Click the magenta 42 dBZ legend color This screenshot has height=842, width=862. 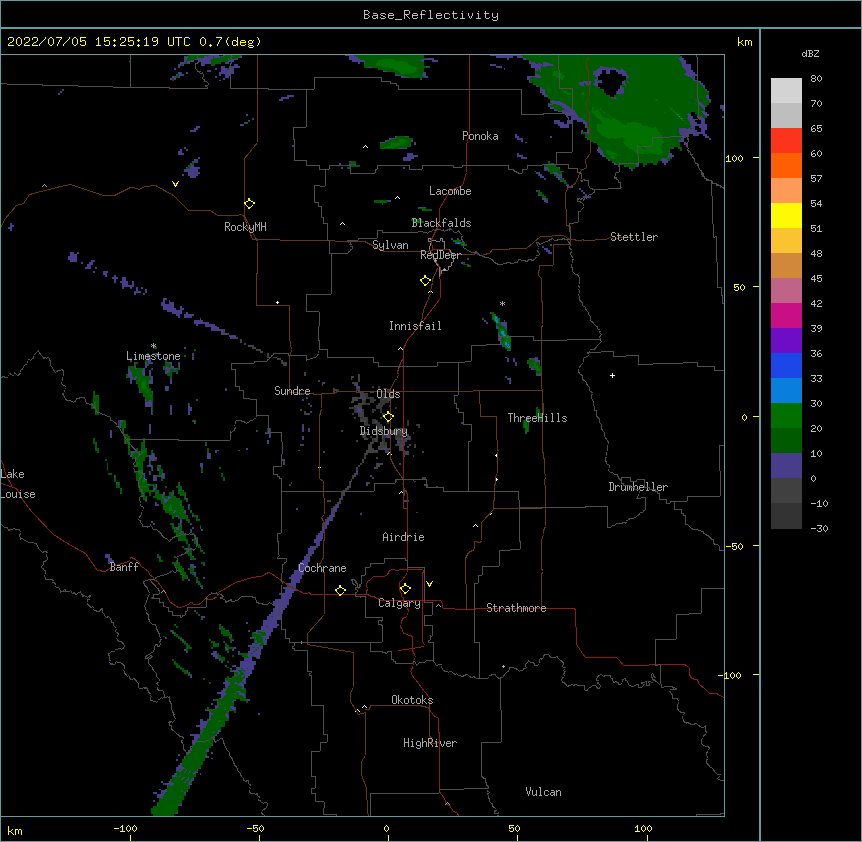tap(786, 315)
